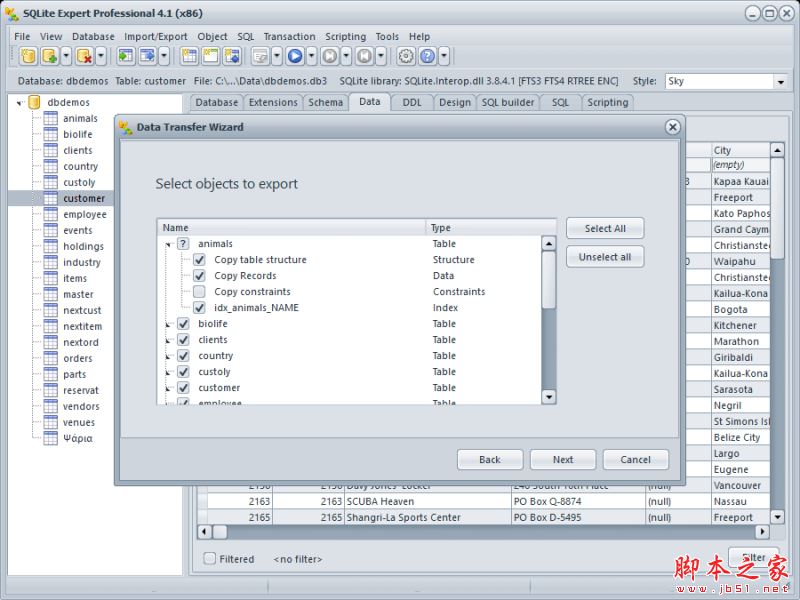800x600 pixels.
Task: Click the table icon beside master
Action: click(51, 294)
